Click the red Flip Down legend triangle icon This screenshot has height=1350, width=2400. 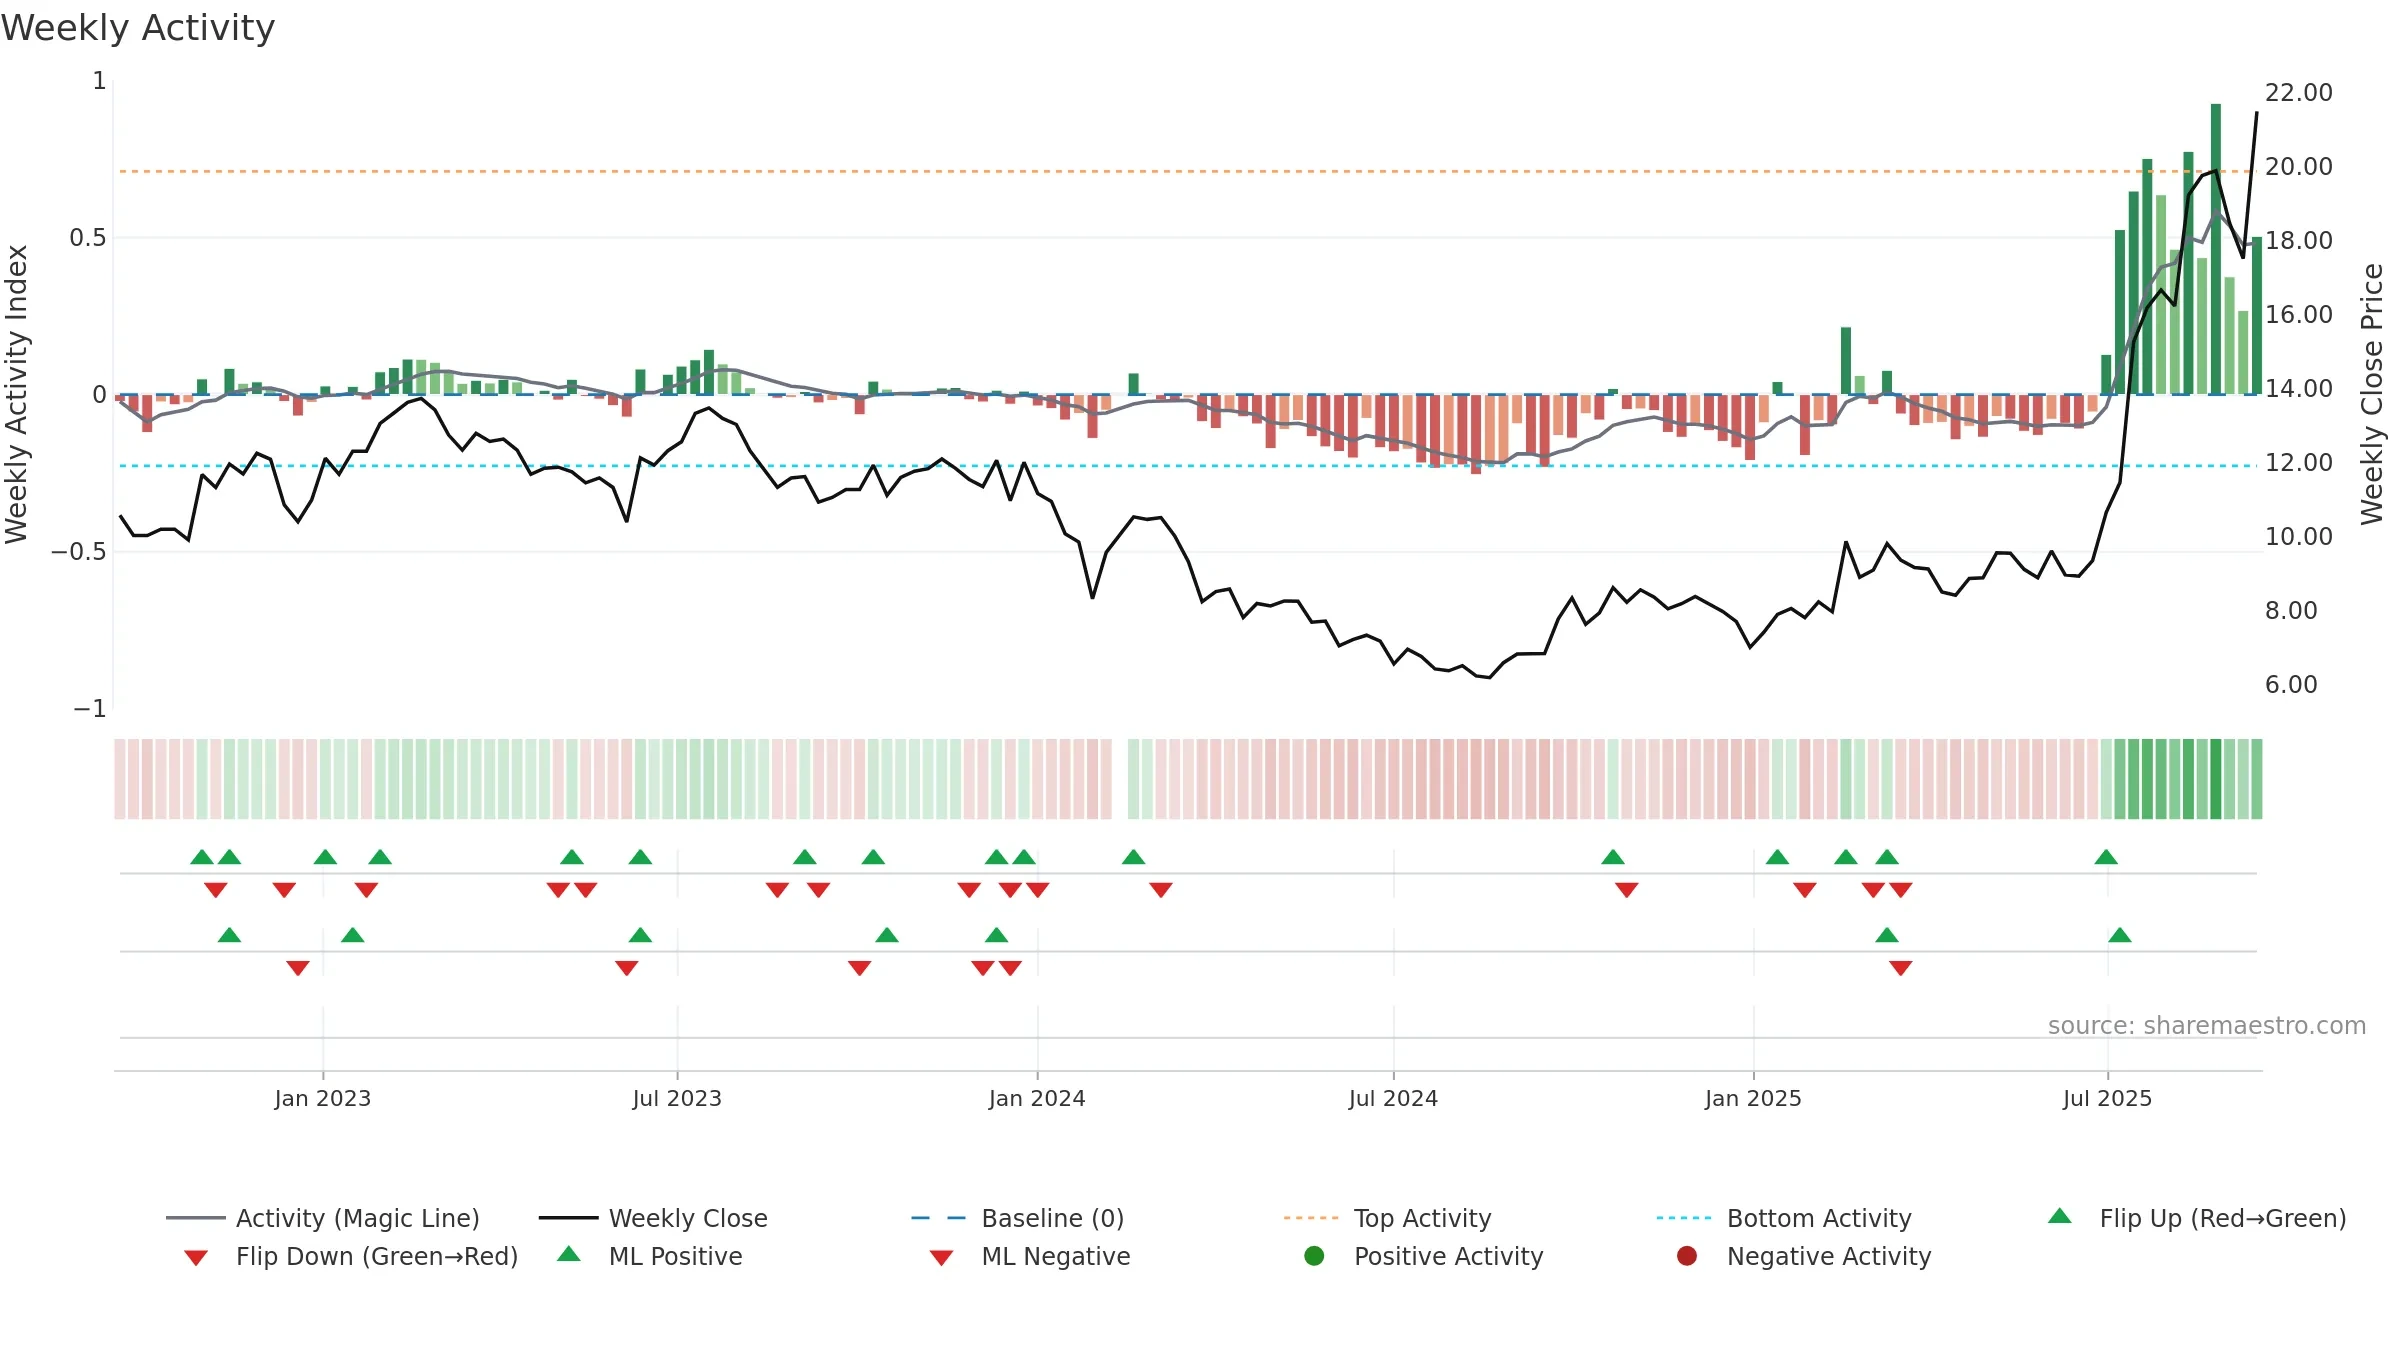[x=196, y=1258]
